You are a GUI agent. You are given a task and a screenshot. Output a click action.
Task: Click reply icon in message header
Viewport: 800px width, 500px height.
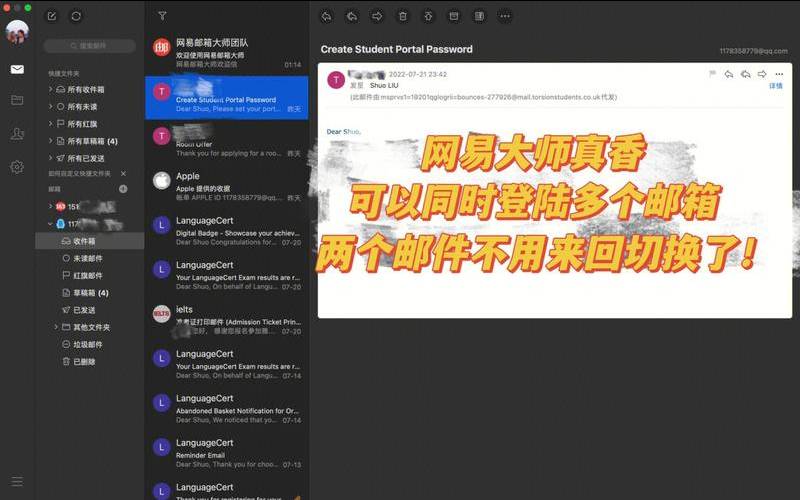[x=729, y=74]
